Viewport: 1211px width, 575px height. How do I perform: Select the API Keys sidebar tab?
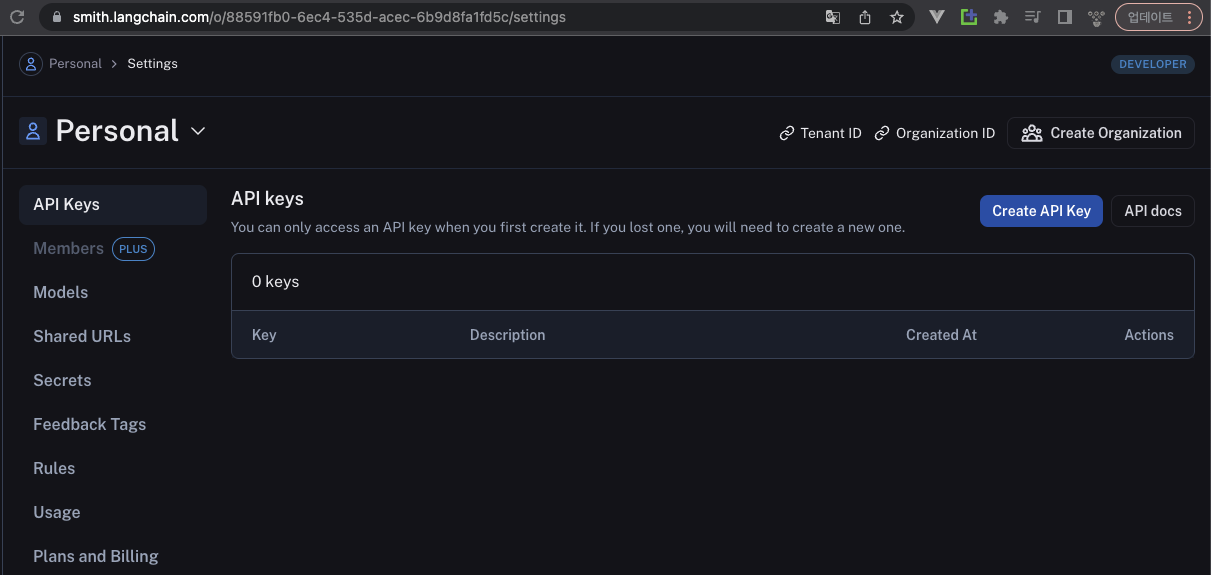coord(113,204)
